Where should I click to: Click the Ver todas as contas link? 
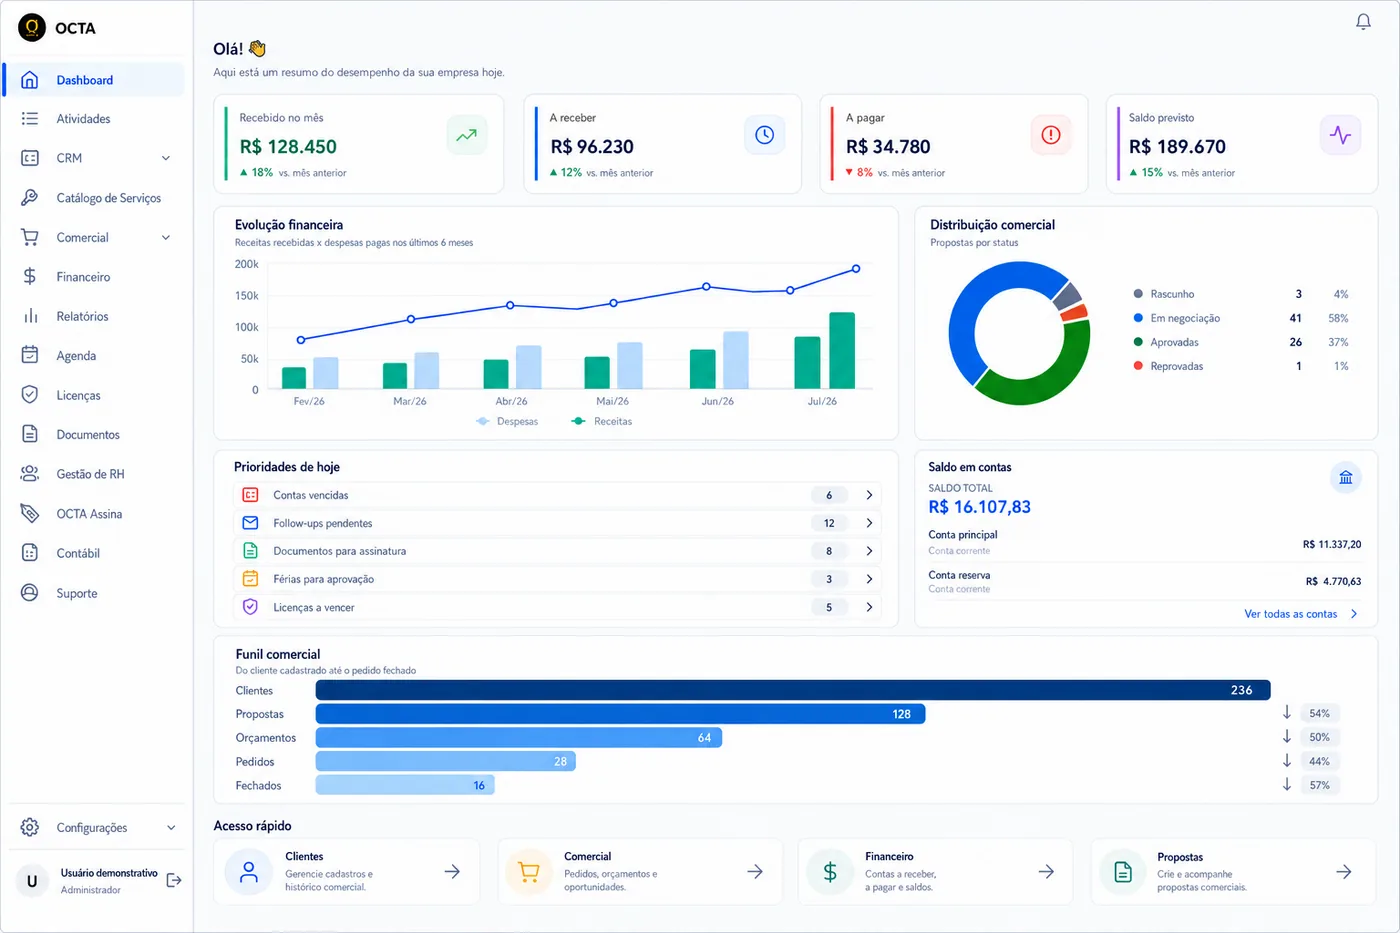pyautogui.click(x=1301, y=614)
